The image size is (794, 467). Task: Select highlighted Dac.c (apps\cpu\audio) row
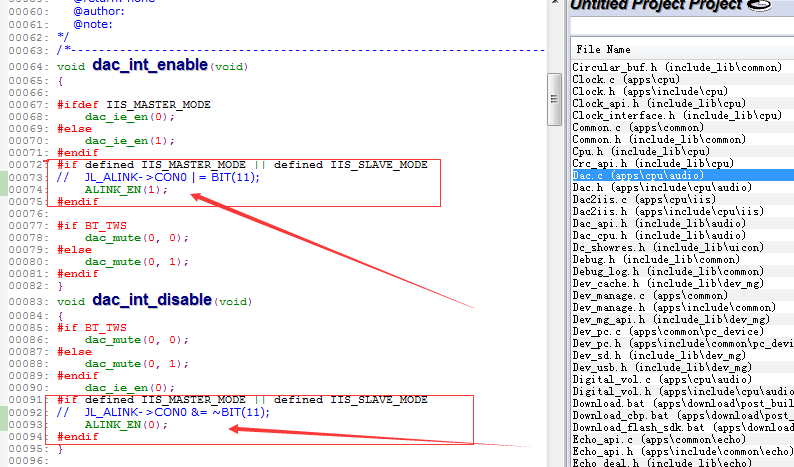[x=682, y=175]
